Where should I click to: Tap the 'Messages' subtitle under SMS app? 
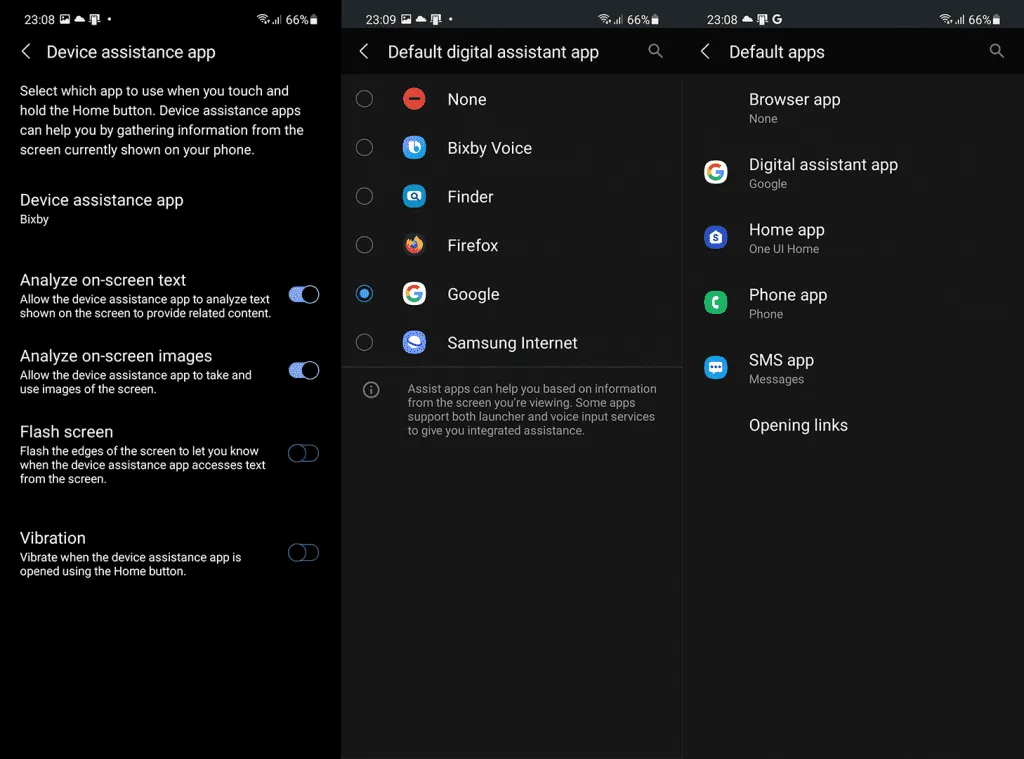(776, 380)
